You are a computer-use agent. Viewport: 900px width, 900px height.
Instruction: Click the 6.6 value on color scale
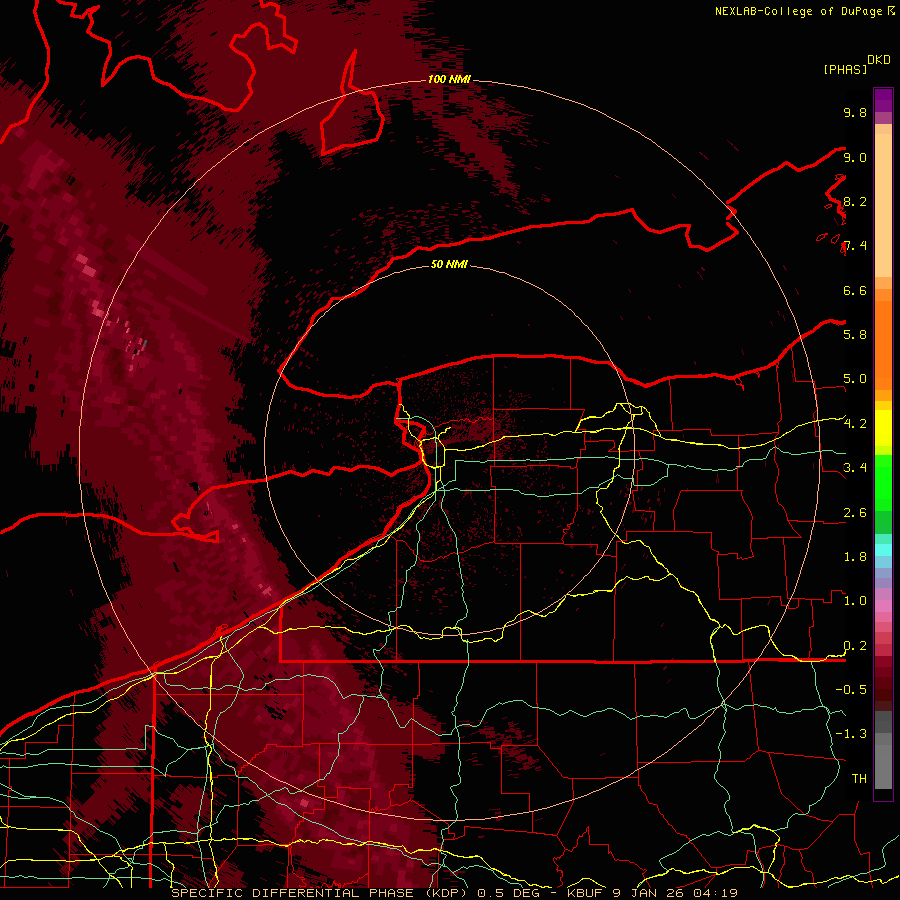[x=855, y=290]
